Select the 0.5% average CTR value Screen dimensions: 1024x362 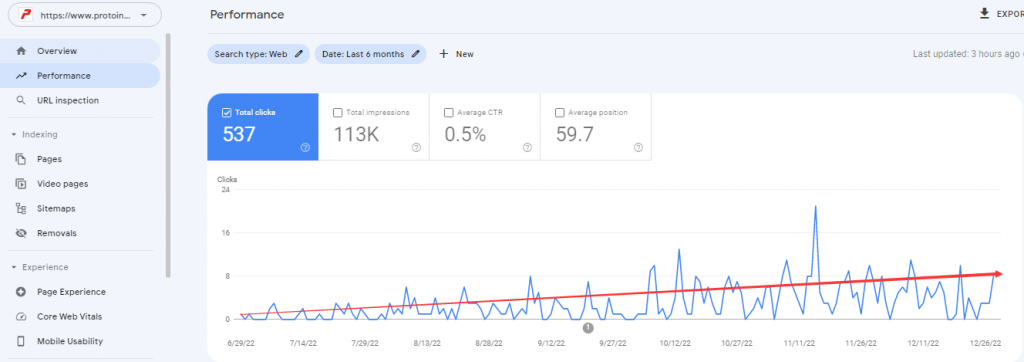[x=466, y=135]
